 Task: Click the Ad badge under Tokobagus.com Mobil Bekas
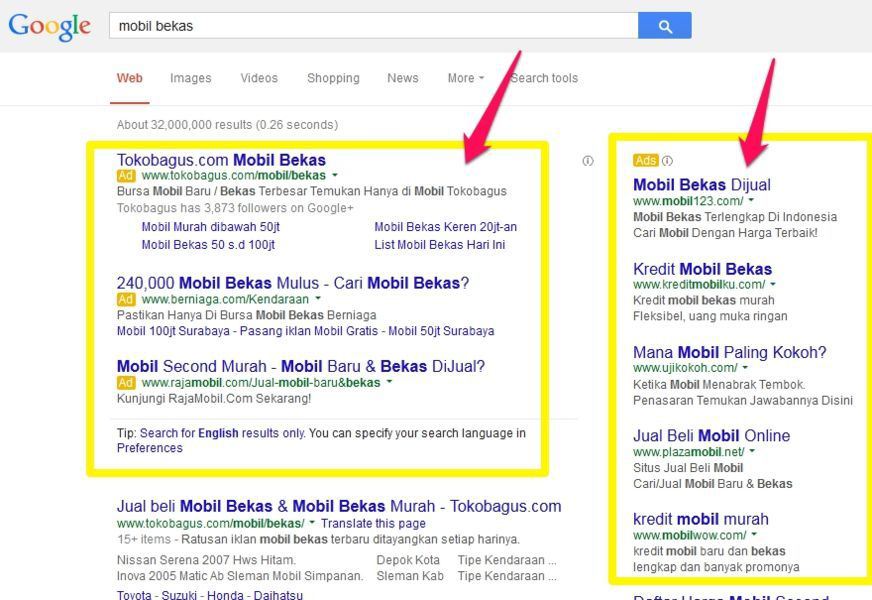[126, 176]
